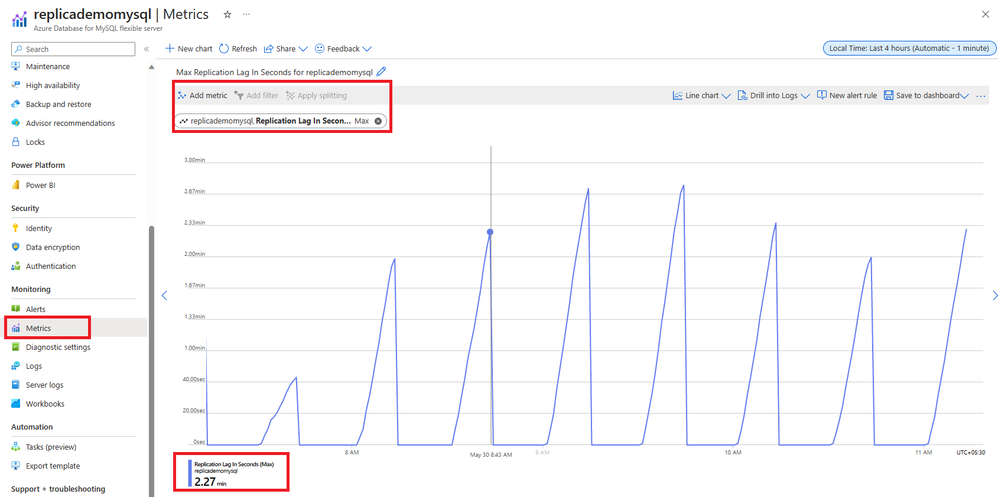Click the Identity key icon

tap(16, 228)
